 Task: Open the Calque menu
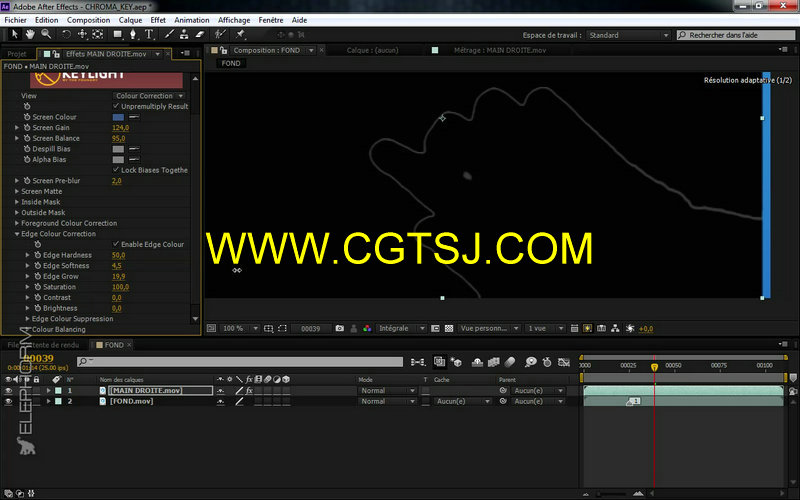pyautogui.click(x=130, y=20)
